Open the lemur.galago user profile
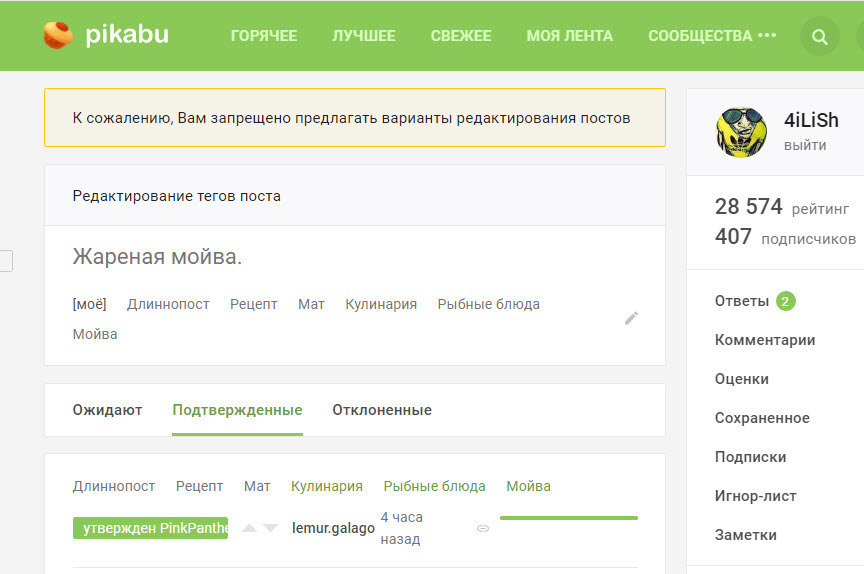Image resolution: width=864 pixels, height=574 pixels. pyautogui.click(x=333, y=528)
